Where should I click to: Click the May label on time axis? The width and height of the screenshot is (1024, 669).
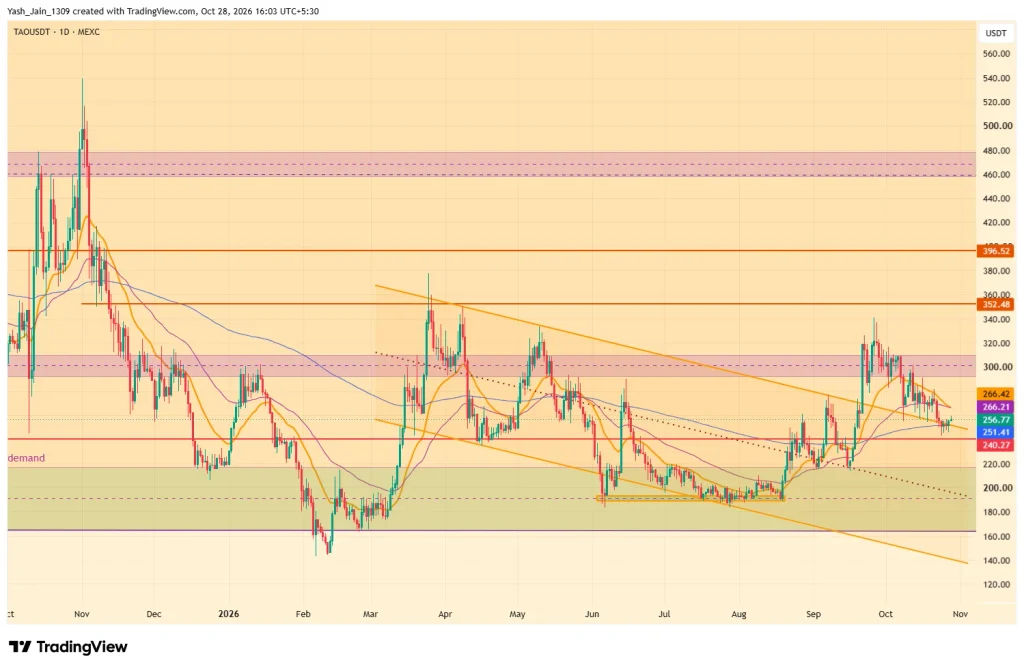tap(517, 614)
